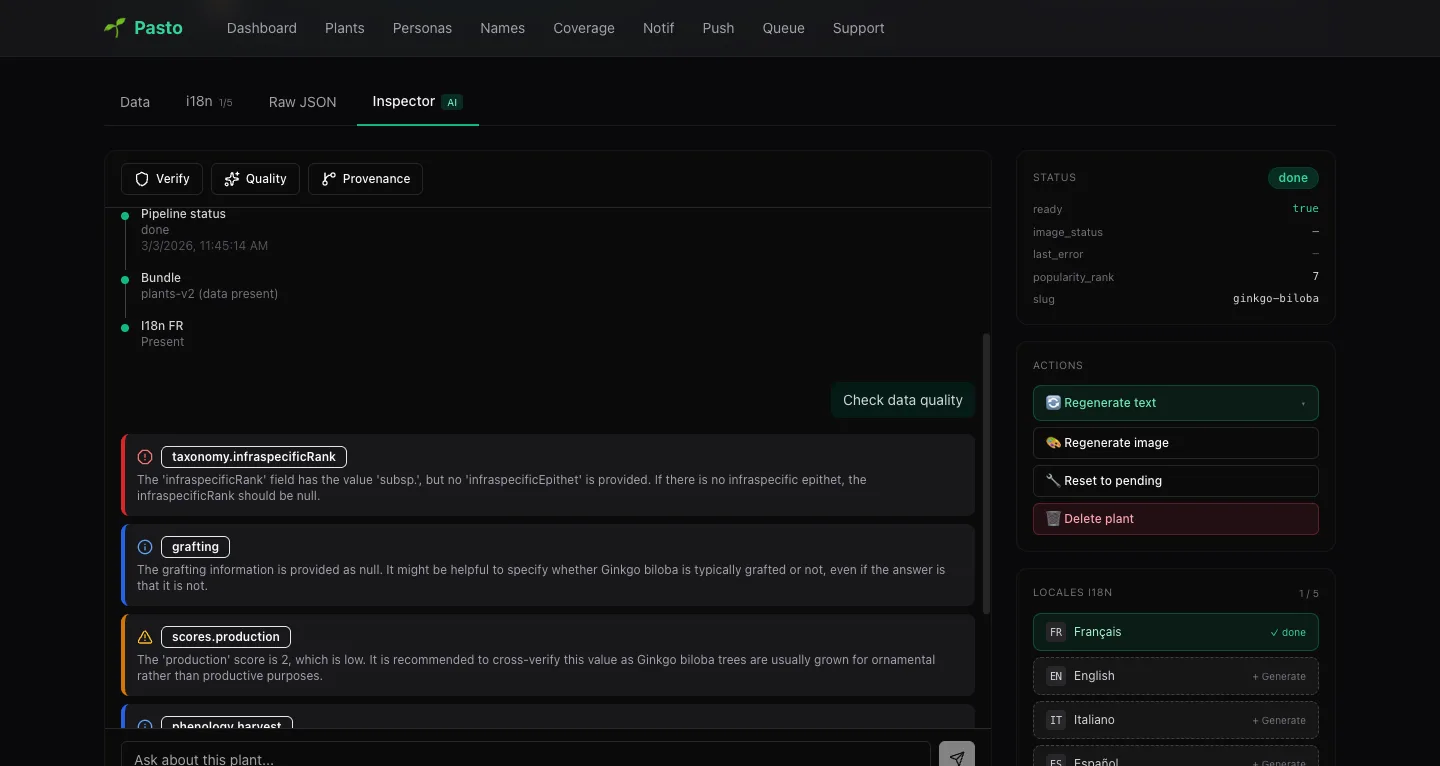This screenshot has height=766, width=1440.
Task: Switch to the i18n tab
Action: pyautogui.click(x=209, y=102)
